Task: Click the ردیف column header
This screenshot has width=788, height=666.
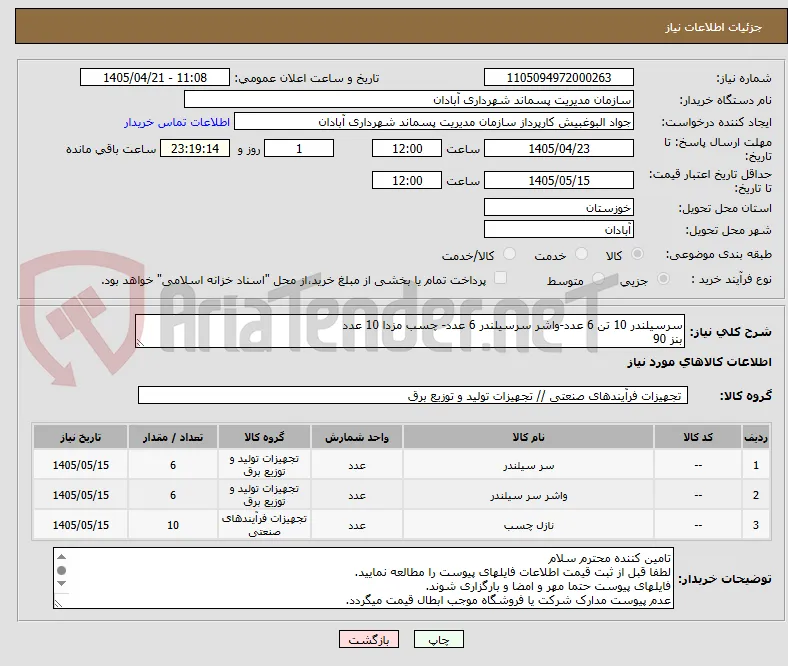Action: [756, 437]
